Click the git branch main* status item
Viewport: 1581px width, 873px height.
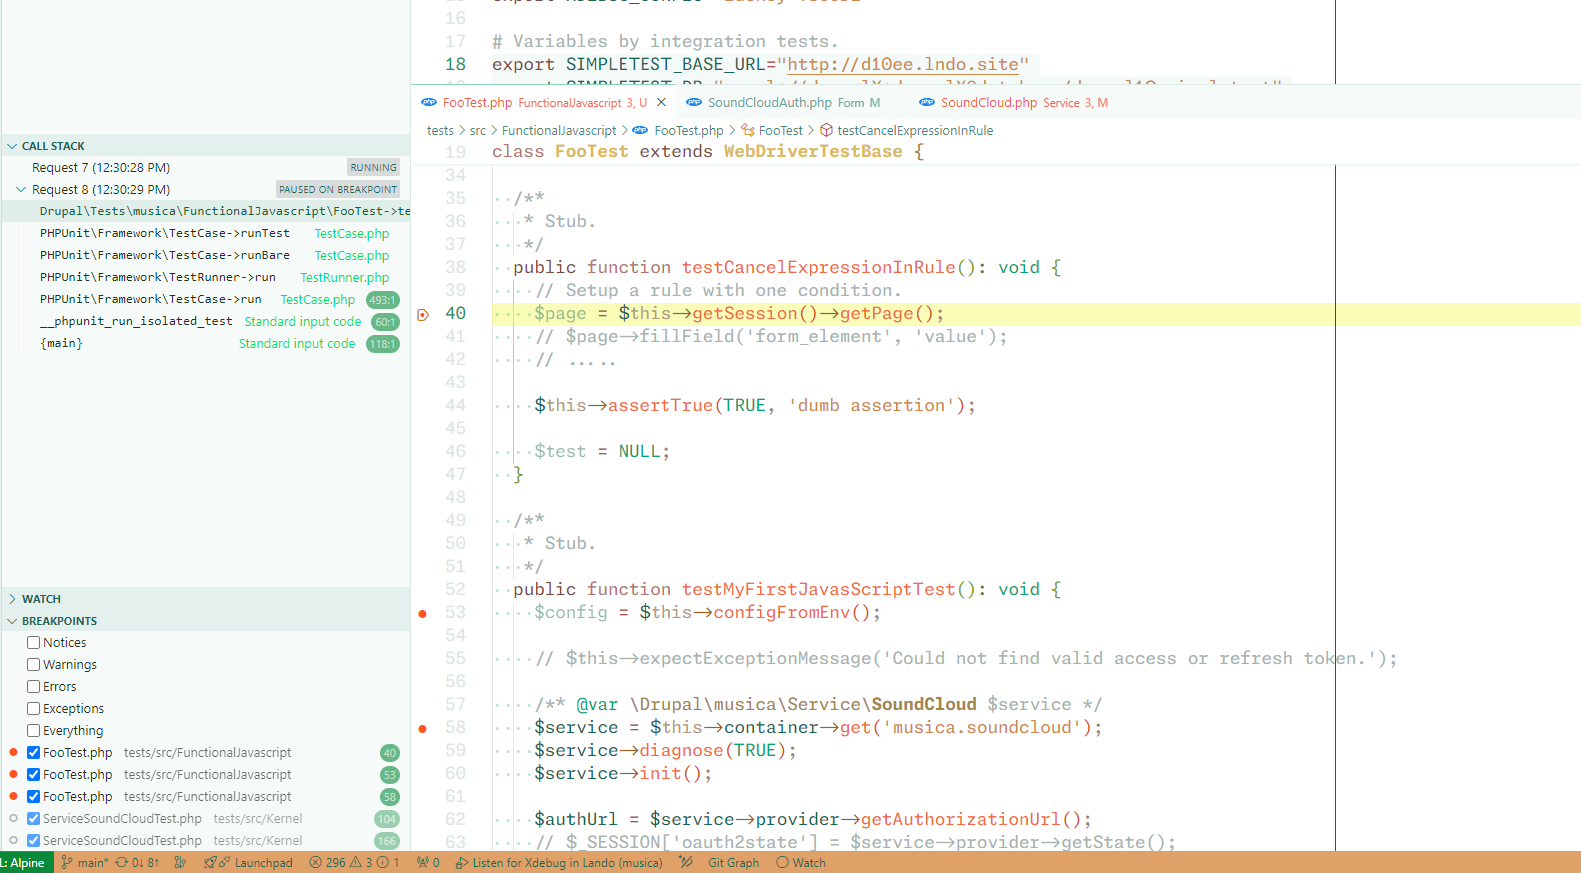click(x=84, y=863)
